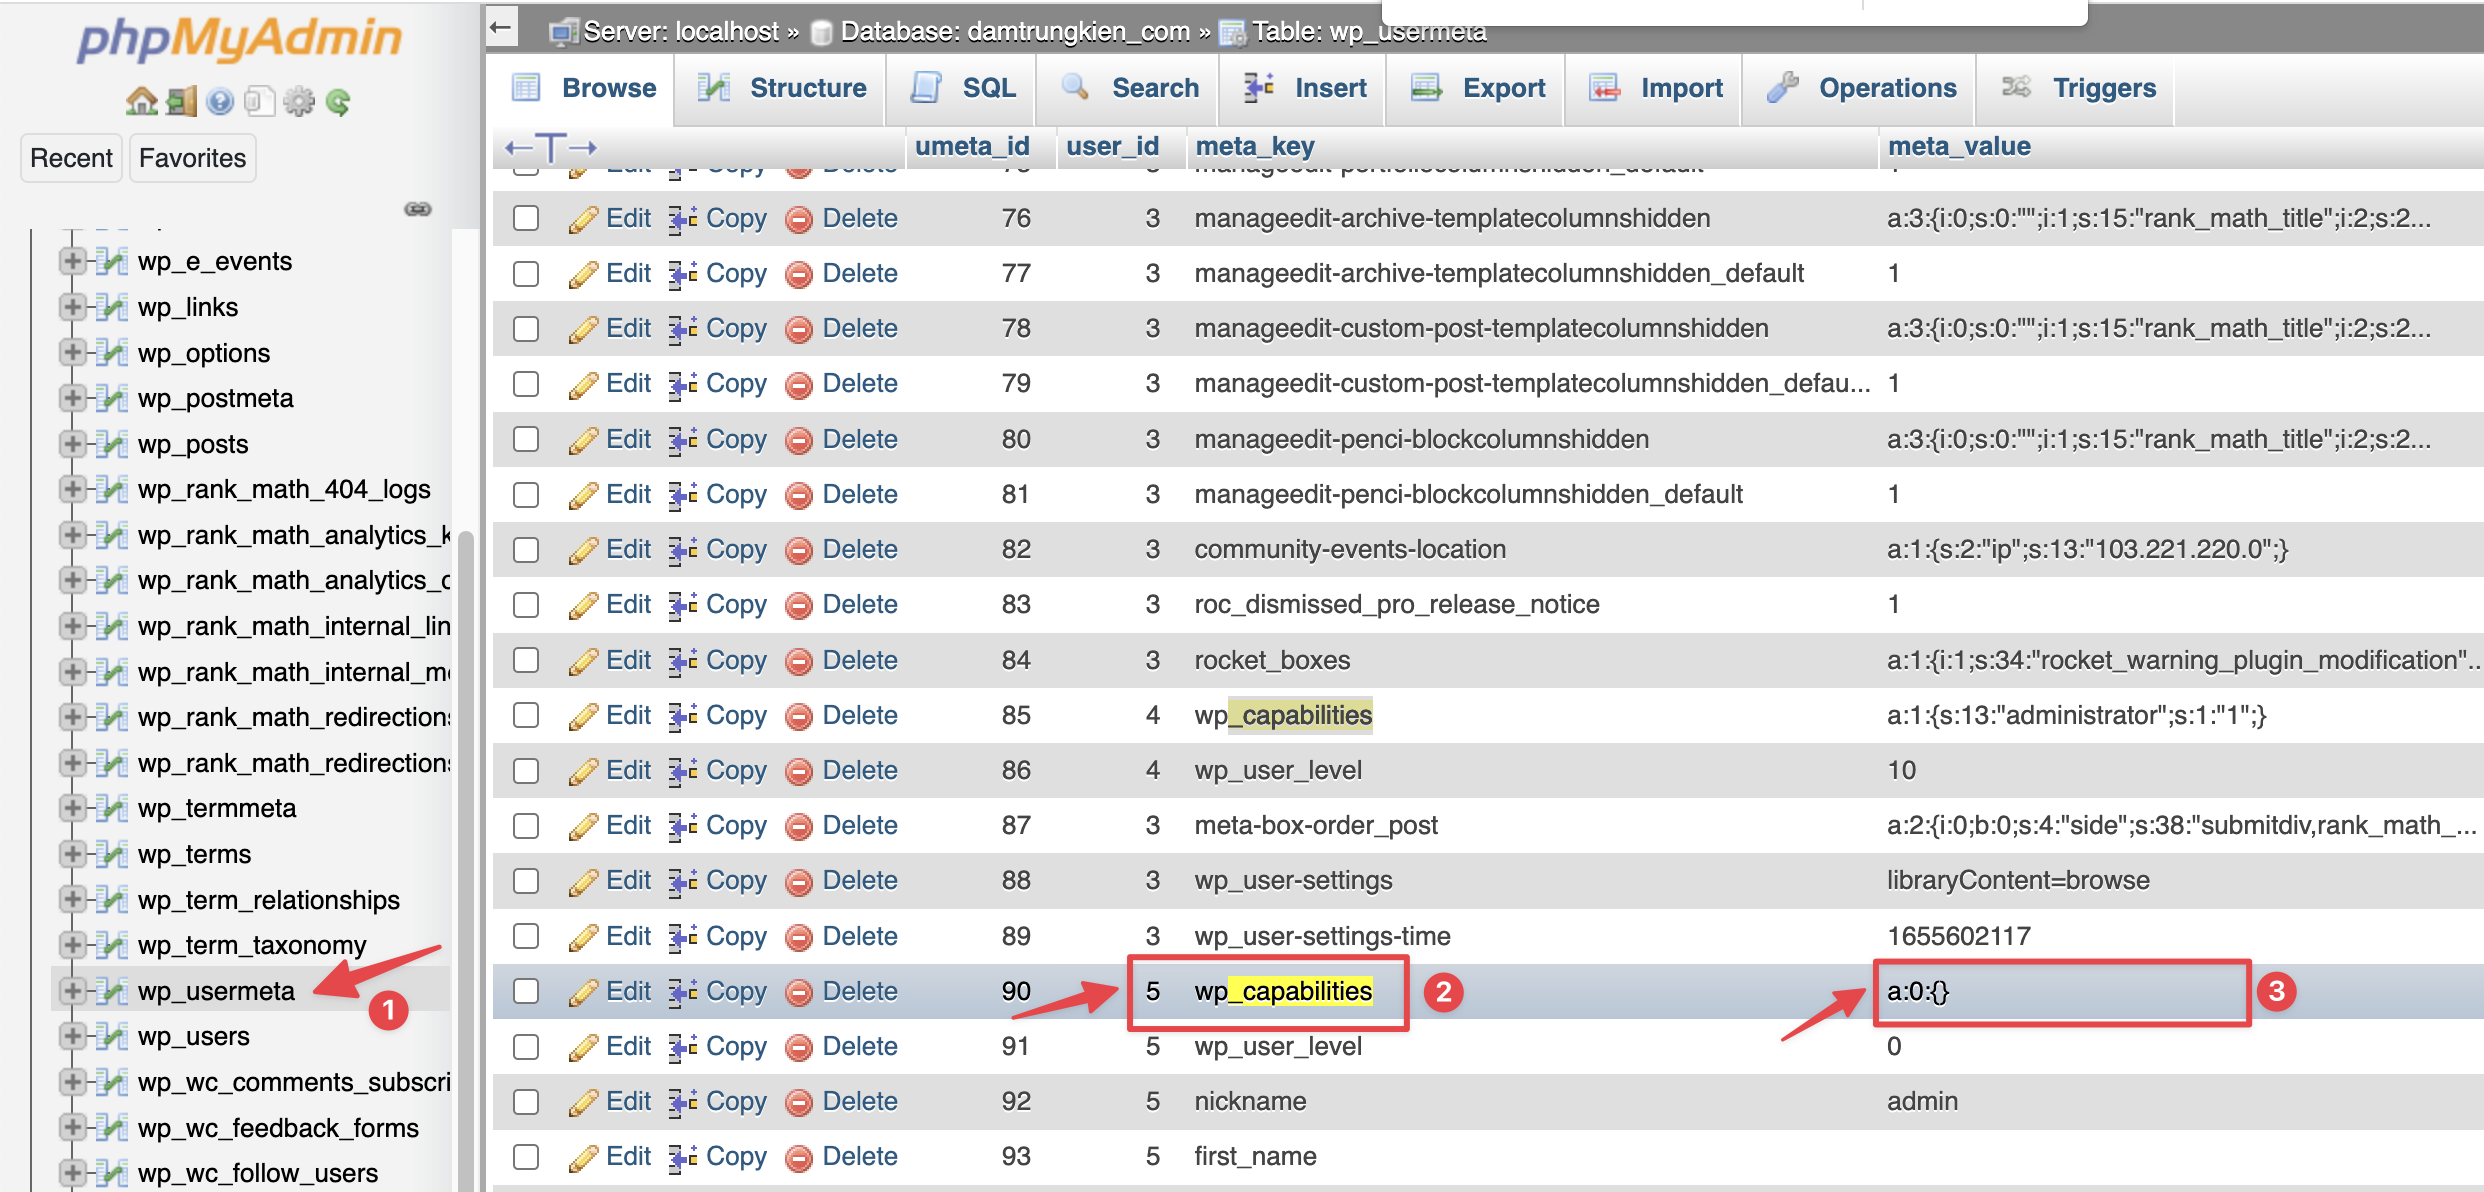This screenshot has height=1192, width=2484.
Task: Go to the Search tab
Action: coord(1130,89)
